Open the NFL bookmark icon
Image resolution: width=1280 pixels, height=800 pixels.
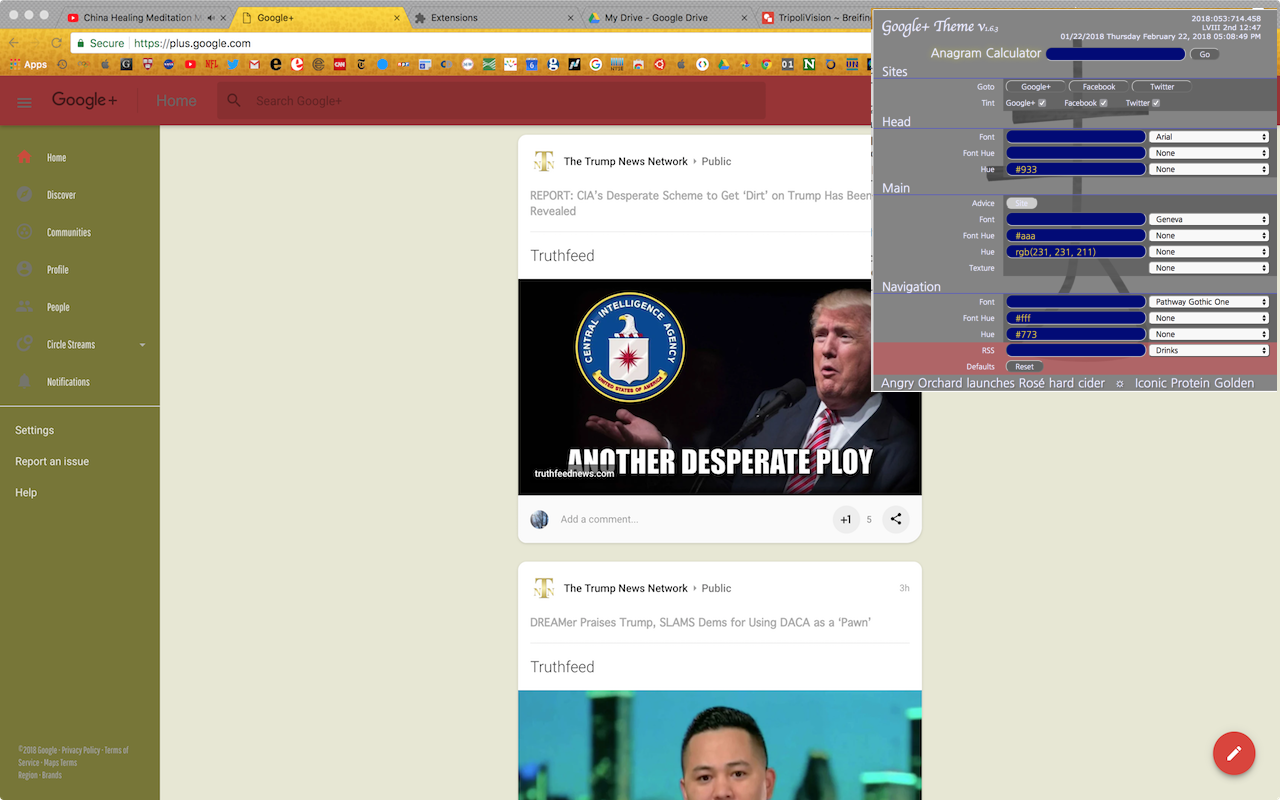pos(211,64)
